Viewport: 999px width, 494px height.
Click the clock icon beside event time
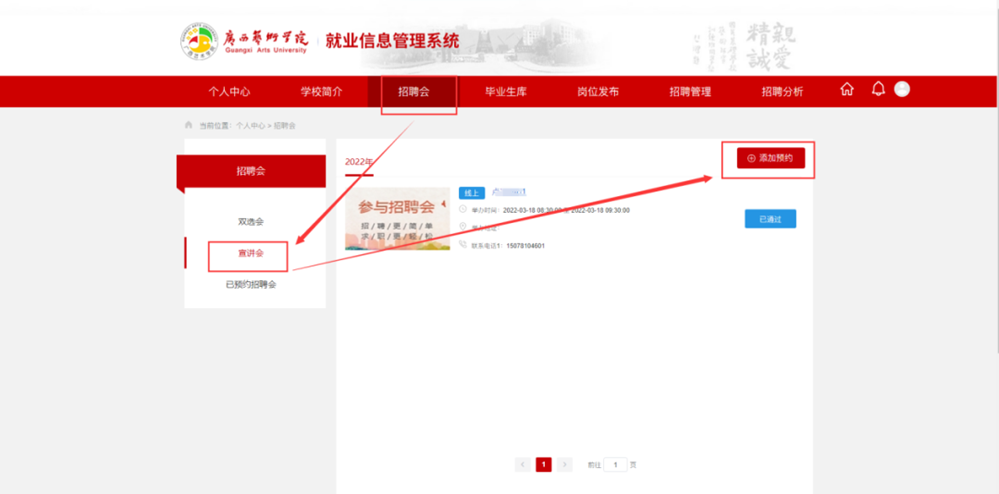[x=463, y=209]
